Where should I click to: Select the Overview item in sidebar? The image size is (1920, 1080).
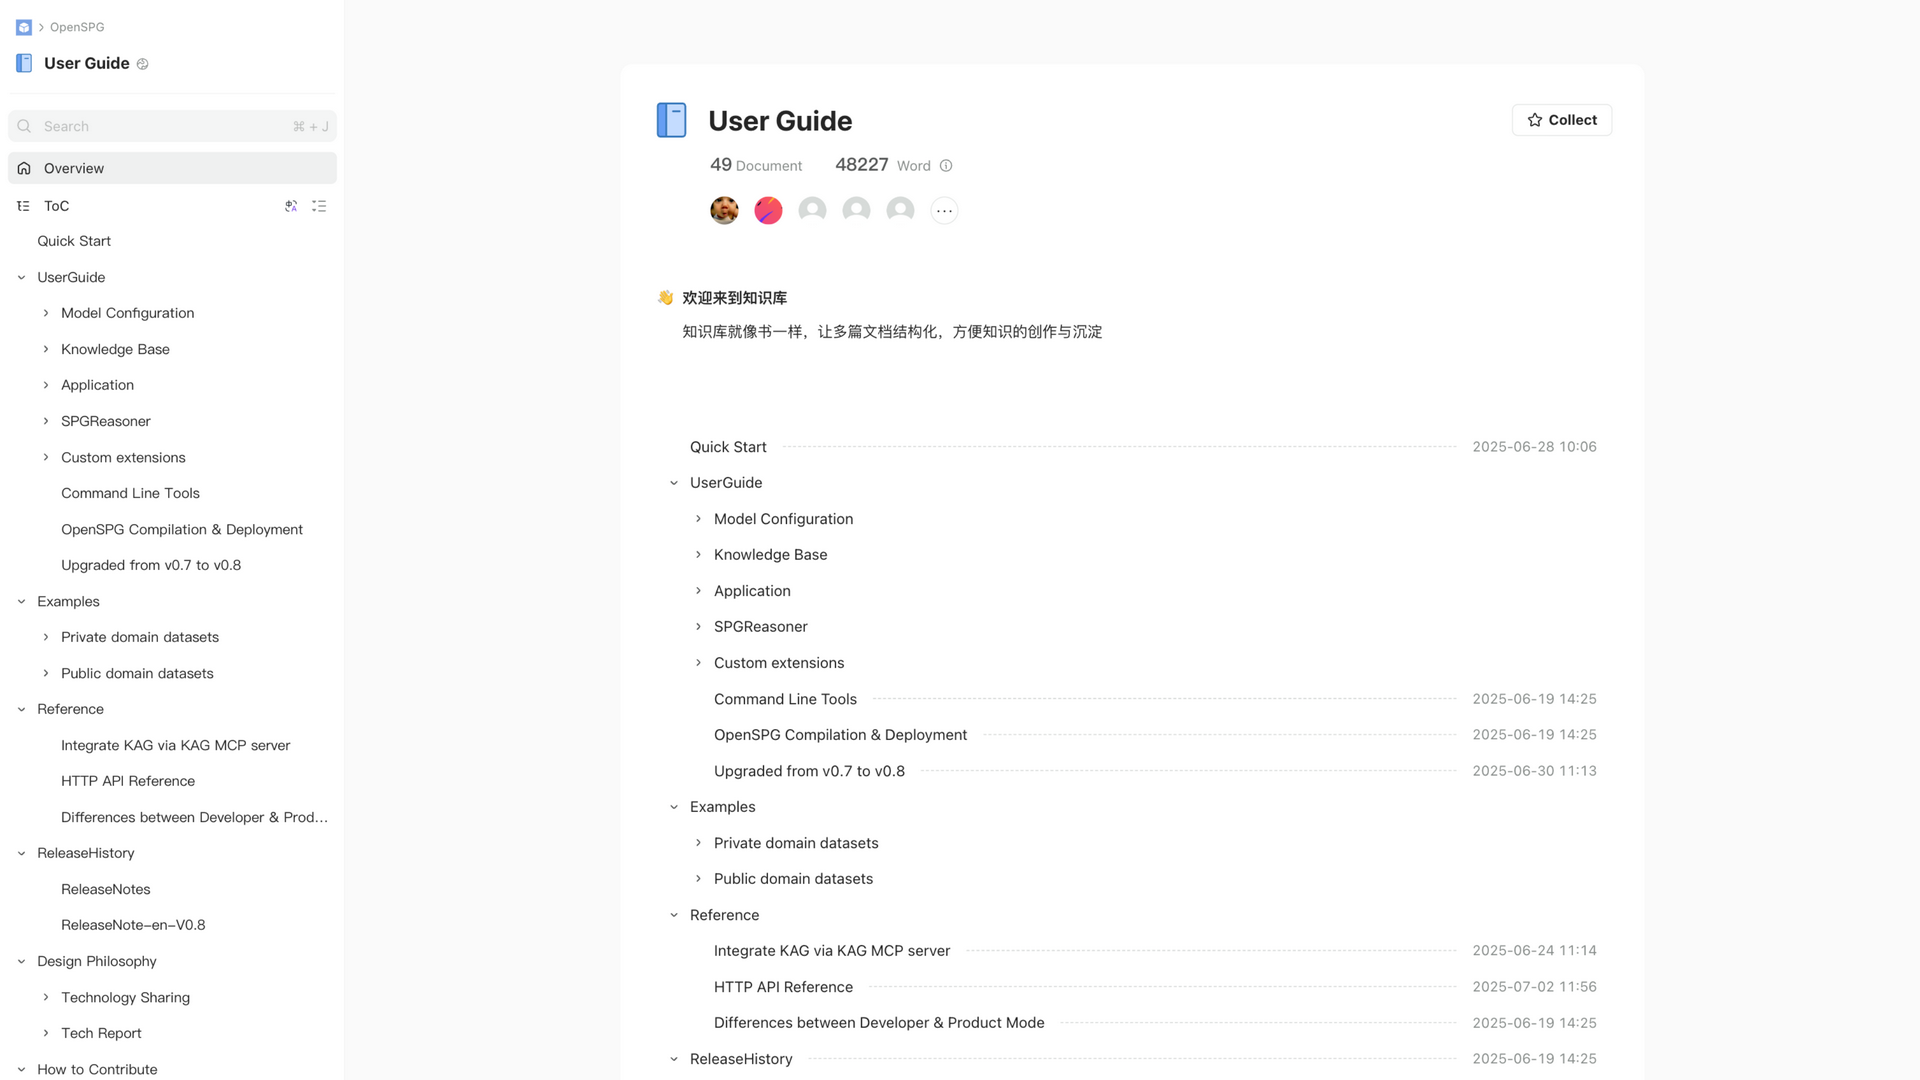[172, 168]
